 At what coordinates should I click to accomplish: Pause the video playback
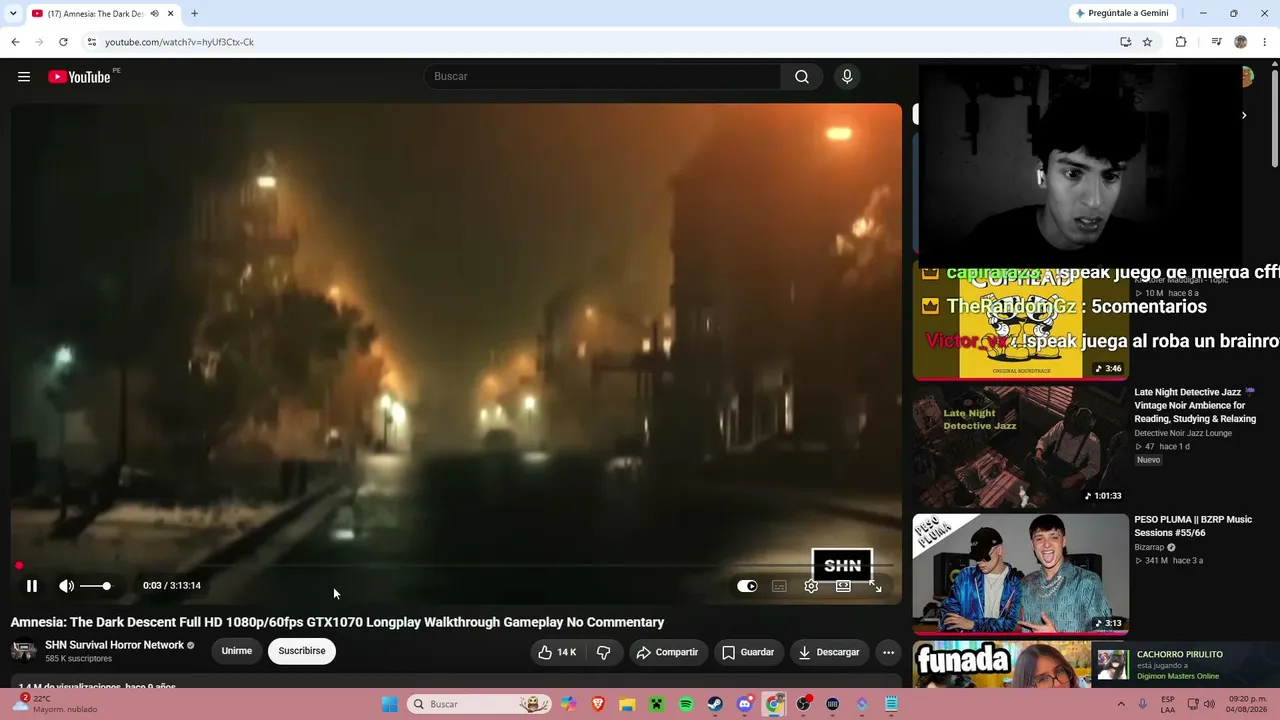point(32,586)
